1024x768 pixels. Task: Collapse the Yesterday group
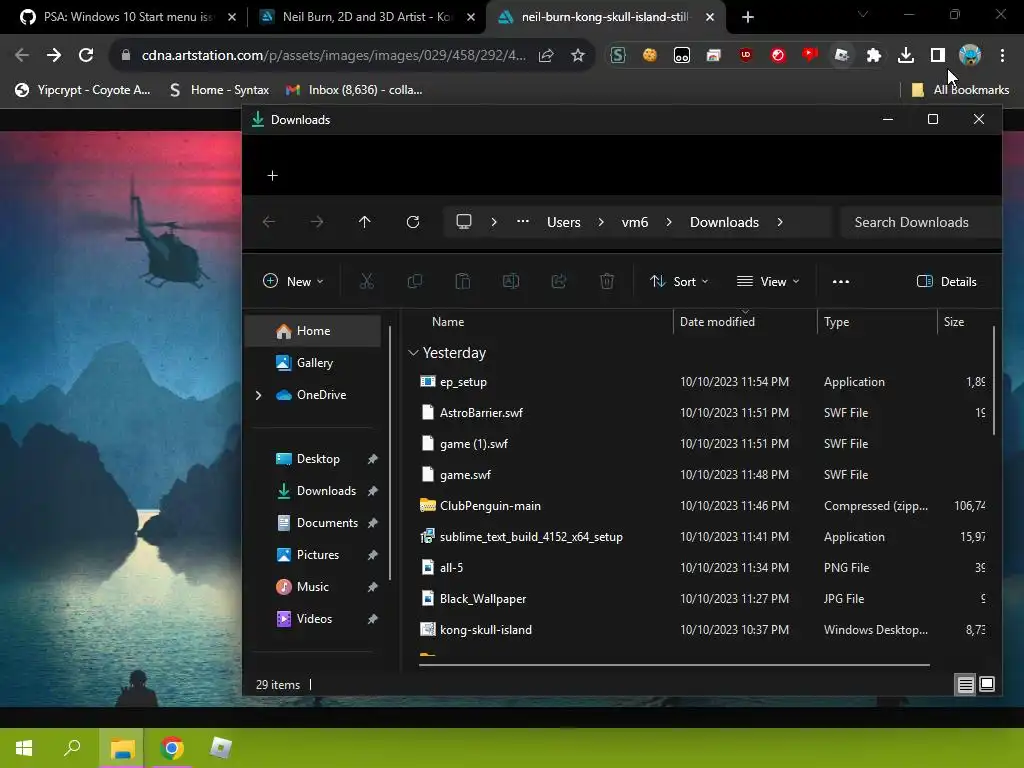click(x=413, y=353)
